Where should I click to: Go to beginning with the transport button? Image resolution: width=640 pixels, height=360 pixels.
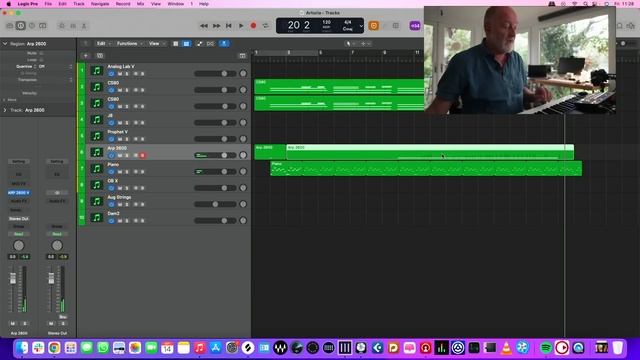pos(229,26)
